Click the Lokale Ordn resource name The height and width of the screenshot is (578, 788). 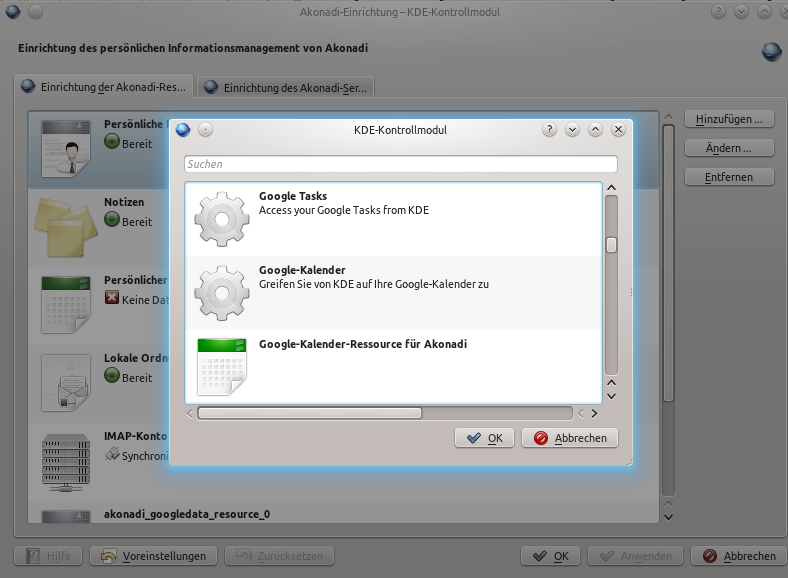pos(136,358)
